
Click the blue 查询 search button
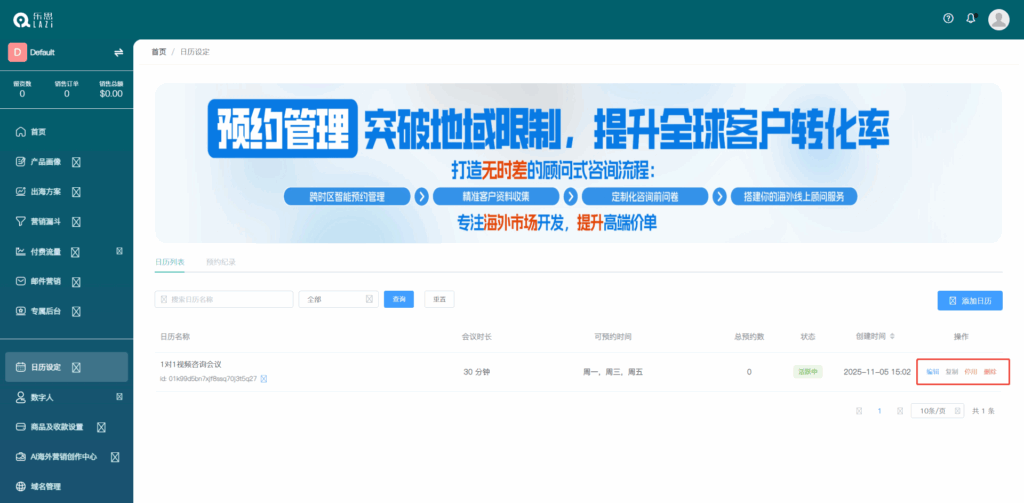pyautogui.click(x=399, y=299)
